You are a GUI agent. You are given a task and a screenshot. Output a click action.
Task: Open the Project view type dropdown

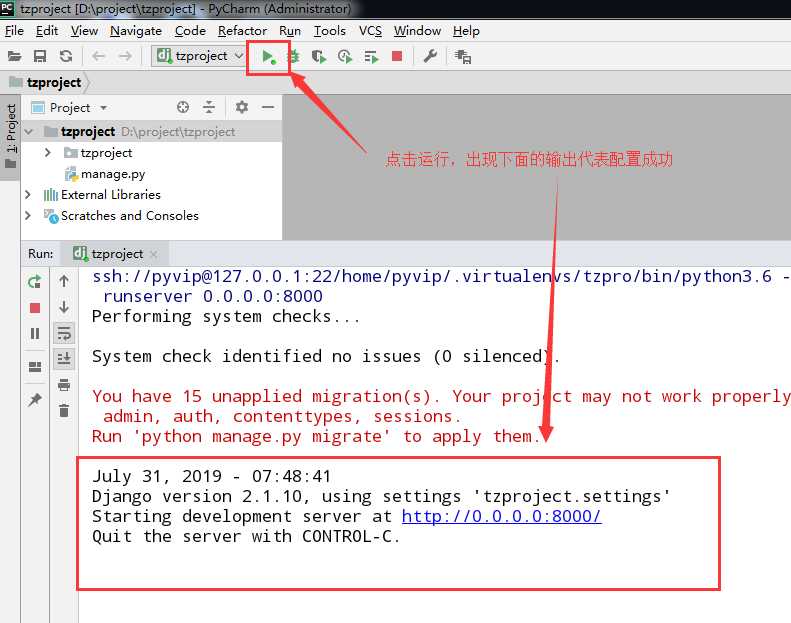click(69, 107)
